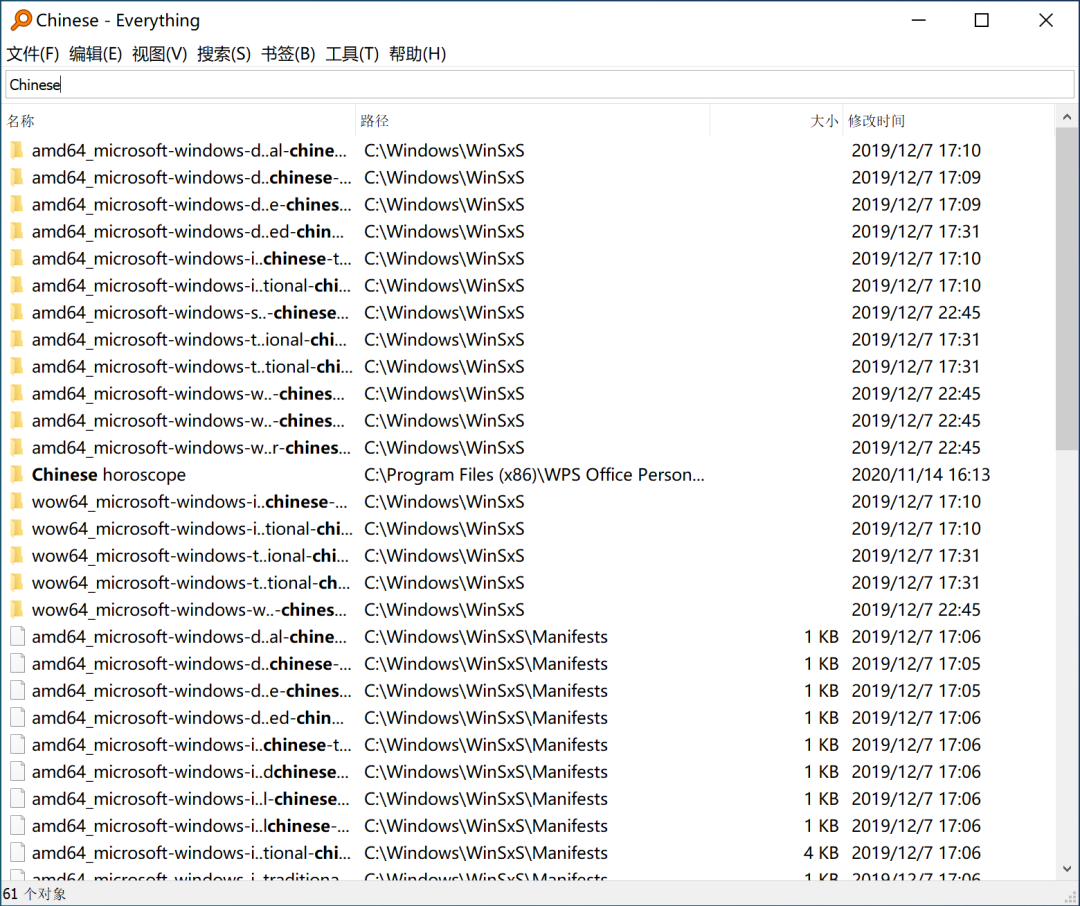The width and height of the screenshot is (1080, 906).
Task: Click folder icon of amd64 i..chinese-t folder row
Action: [x=17, y=258]
